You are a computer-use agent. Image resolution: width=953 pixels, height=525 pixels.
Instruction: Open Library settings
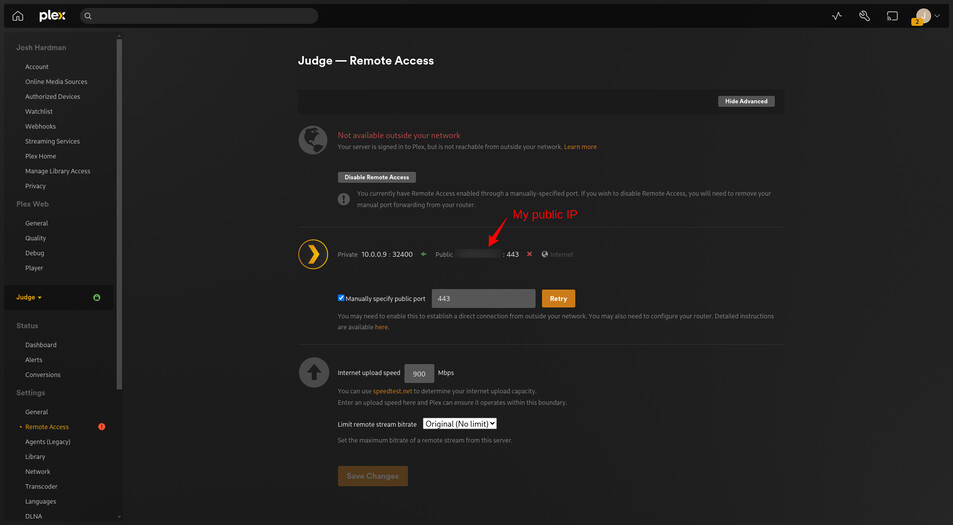[35, 457]
